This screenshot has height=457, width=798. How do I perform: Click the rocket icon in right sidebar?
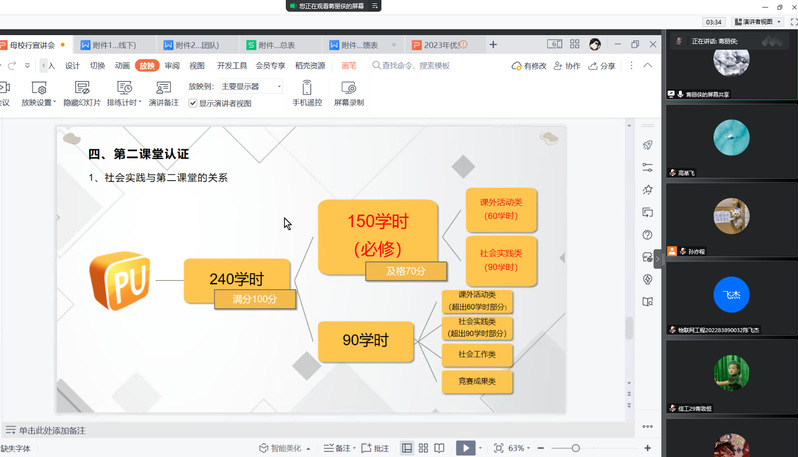pyautogui.click(x=648, y=146)
